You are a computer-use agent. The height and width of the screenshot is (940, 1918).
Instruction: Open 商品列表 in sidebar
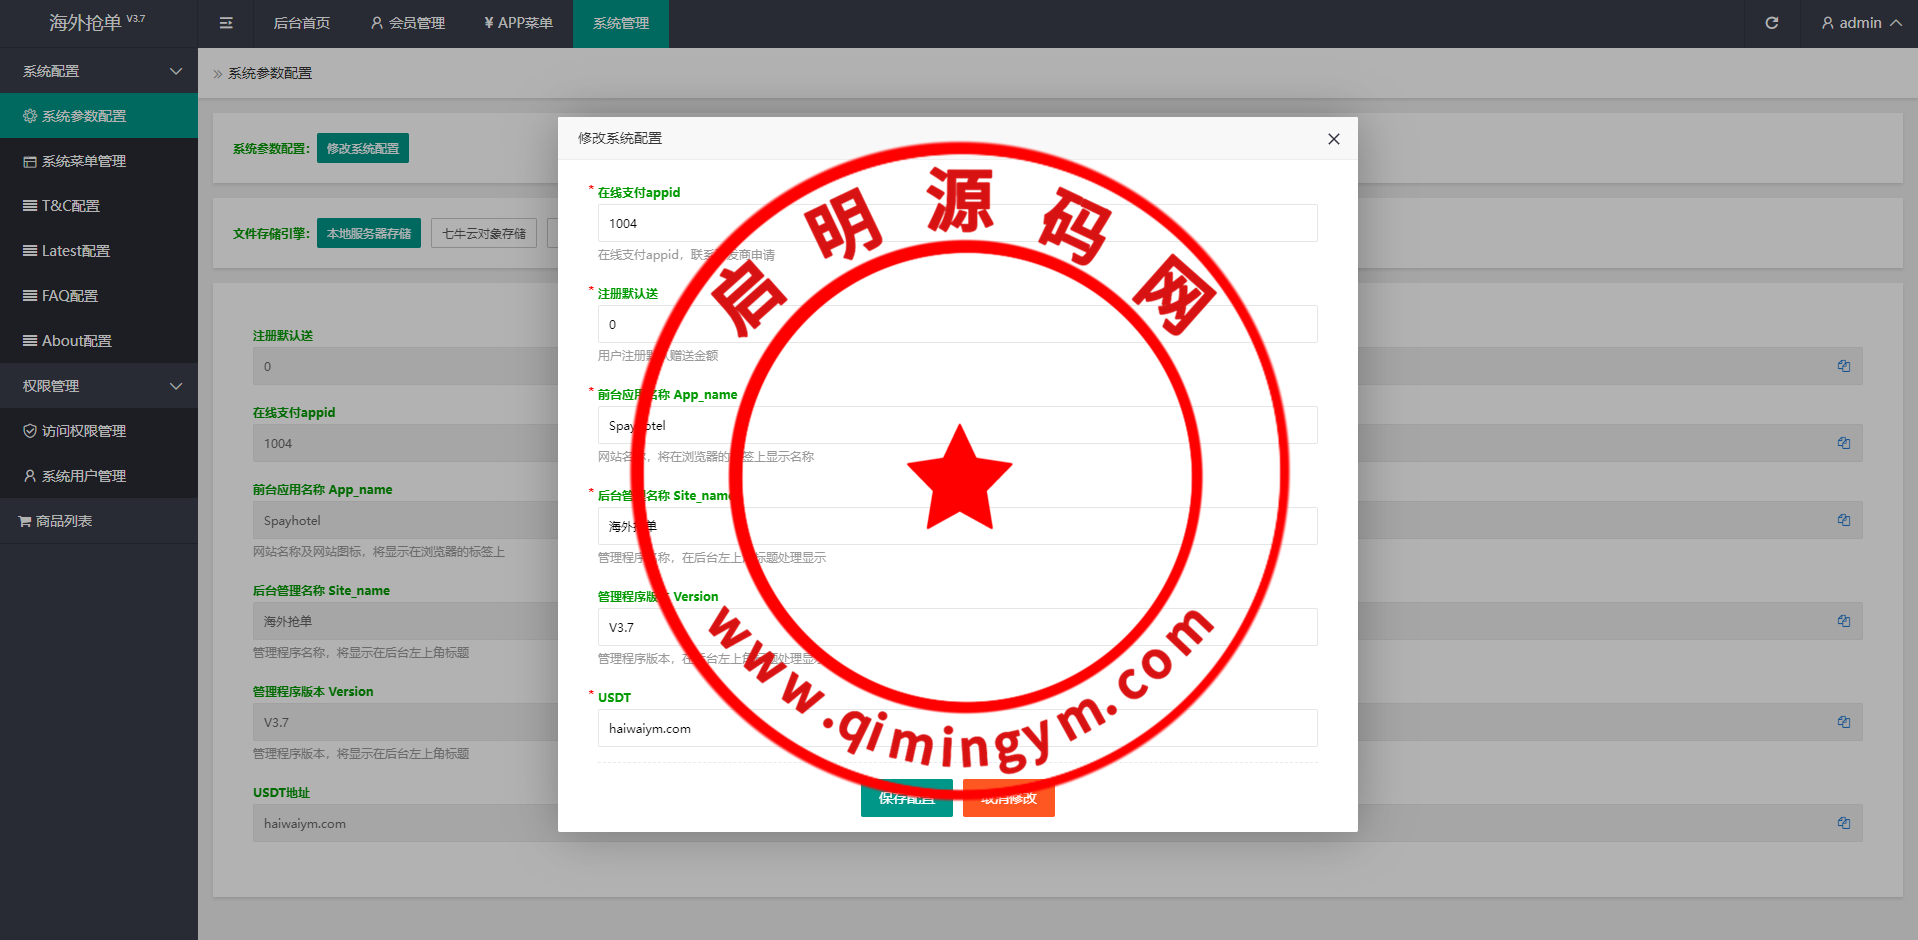[x=64, y=521]
